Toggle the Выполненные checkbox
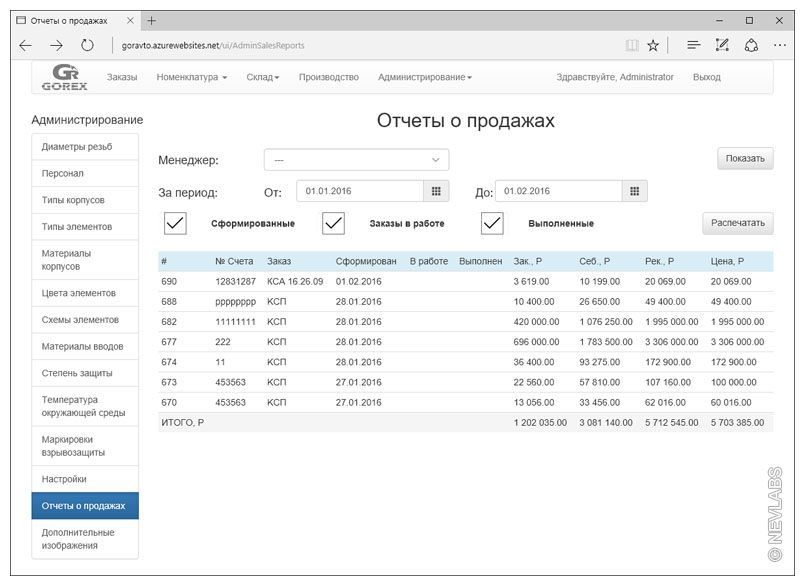This screenshot has height=586, width=805. click(x=492, y=223)
